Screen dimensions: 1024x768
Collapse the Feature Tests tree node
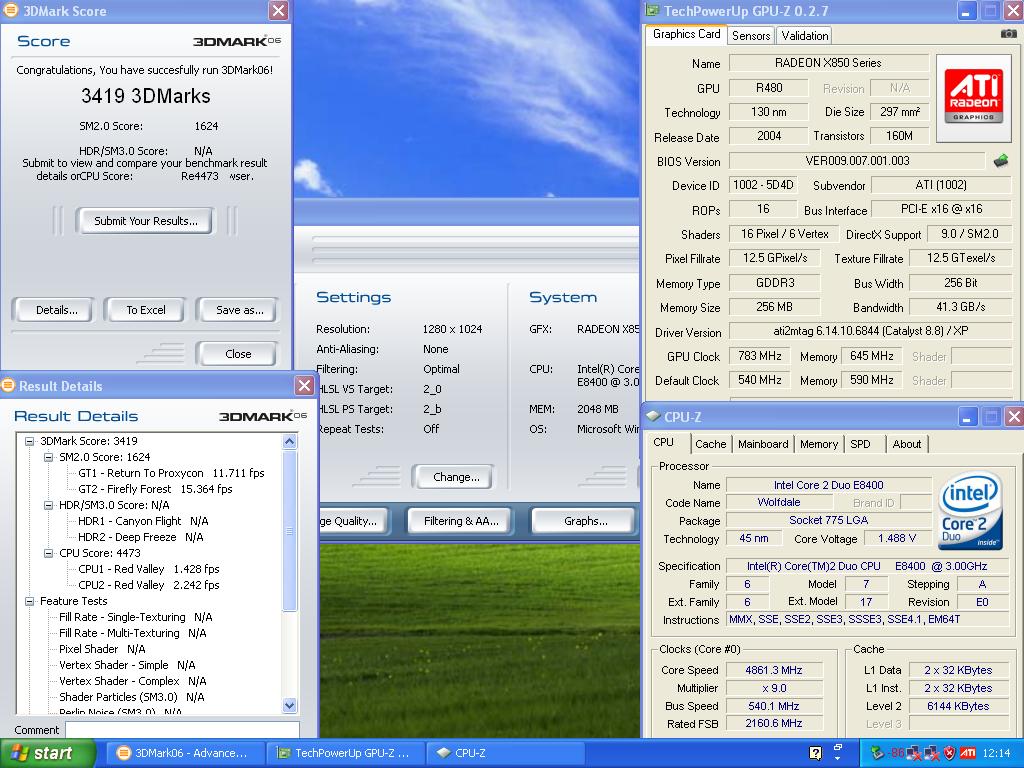tap(29, 601)
